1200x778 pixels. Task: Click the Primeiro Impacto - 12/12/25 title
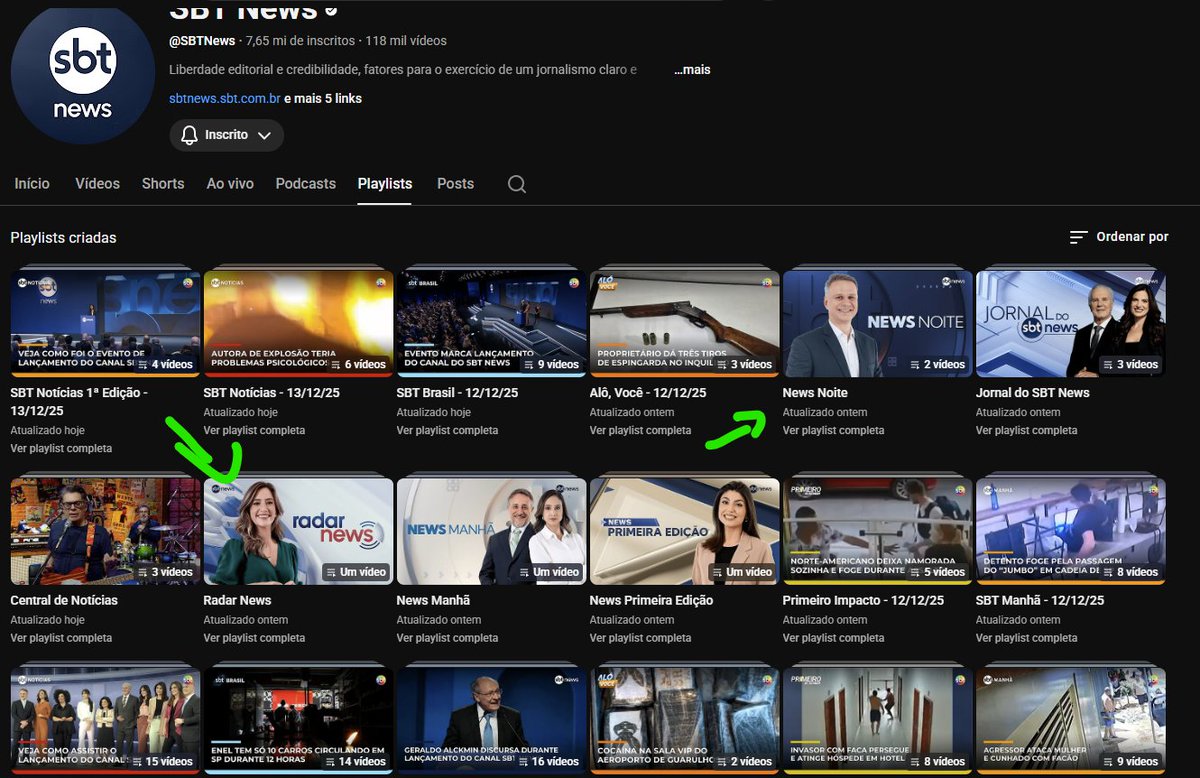coord(863,601)
